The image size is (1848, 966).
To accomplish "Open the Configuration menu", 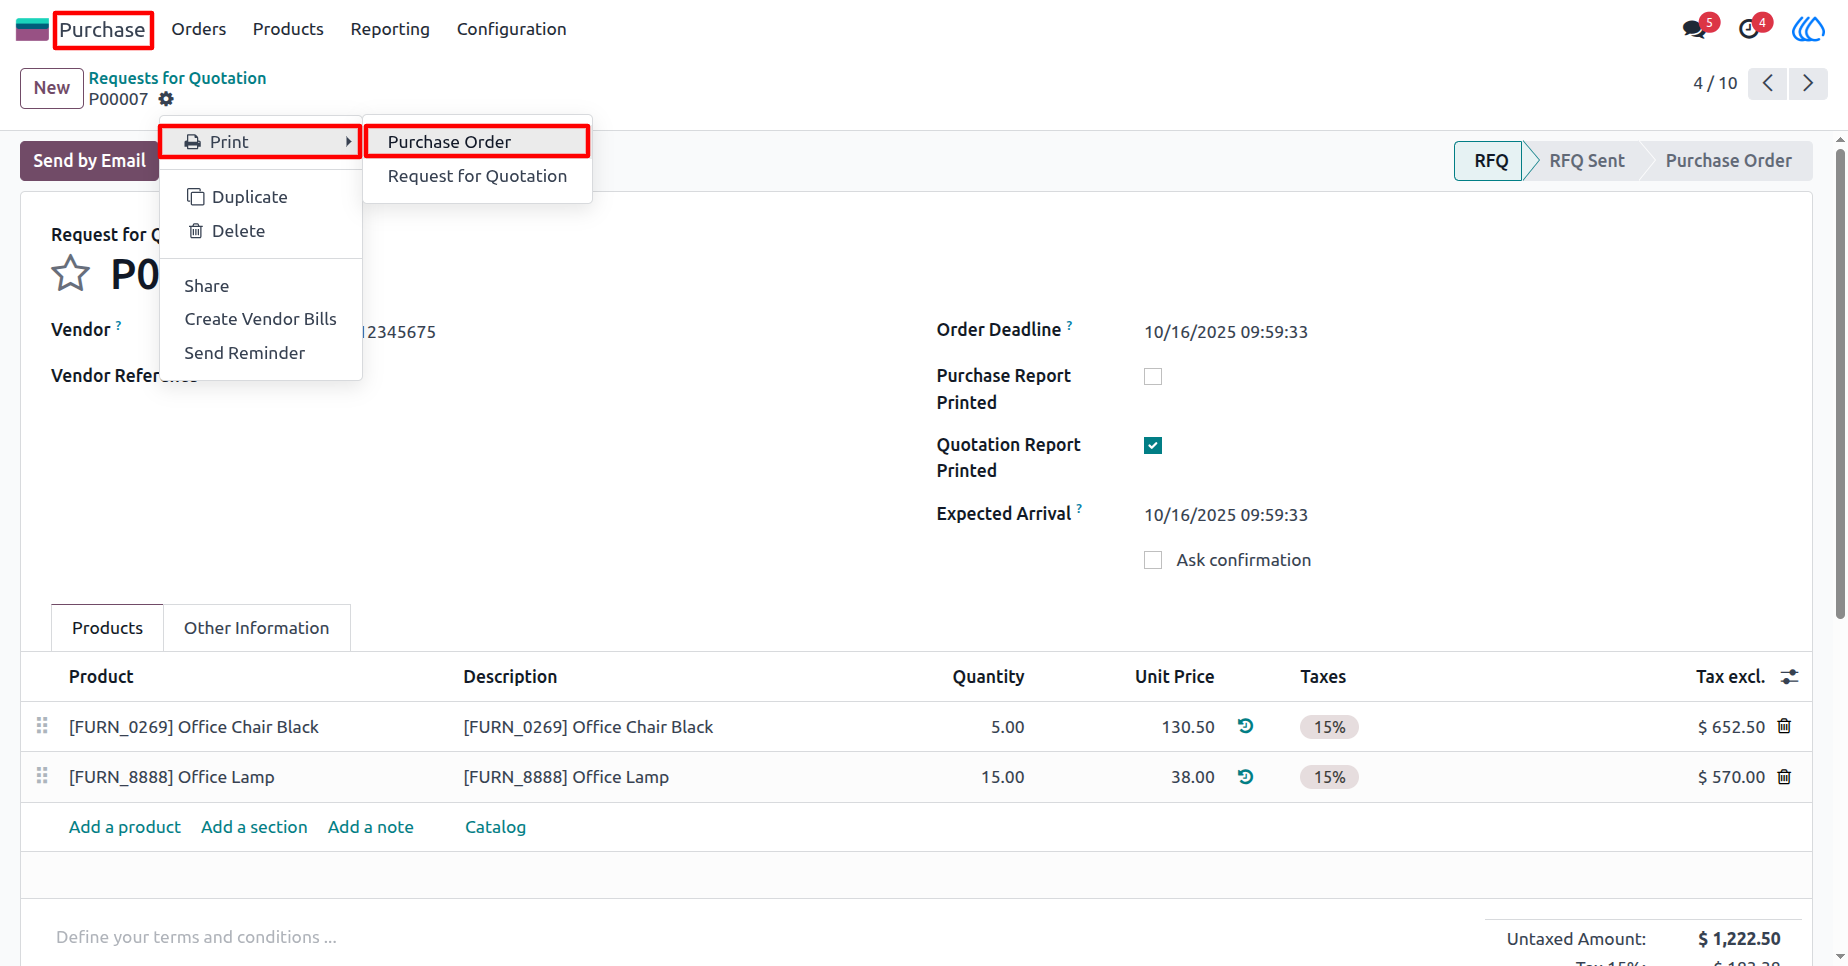I will pos(512,29).
